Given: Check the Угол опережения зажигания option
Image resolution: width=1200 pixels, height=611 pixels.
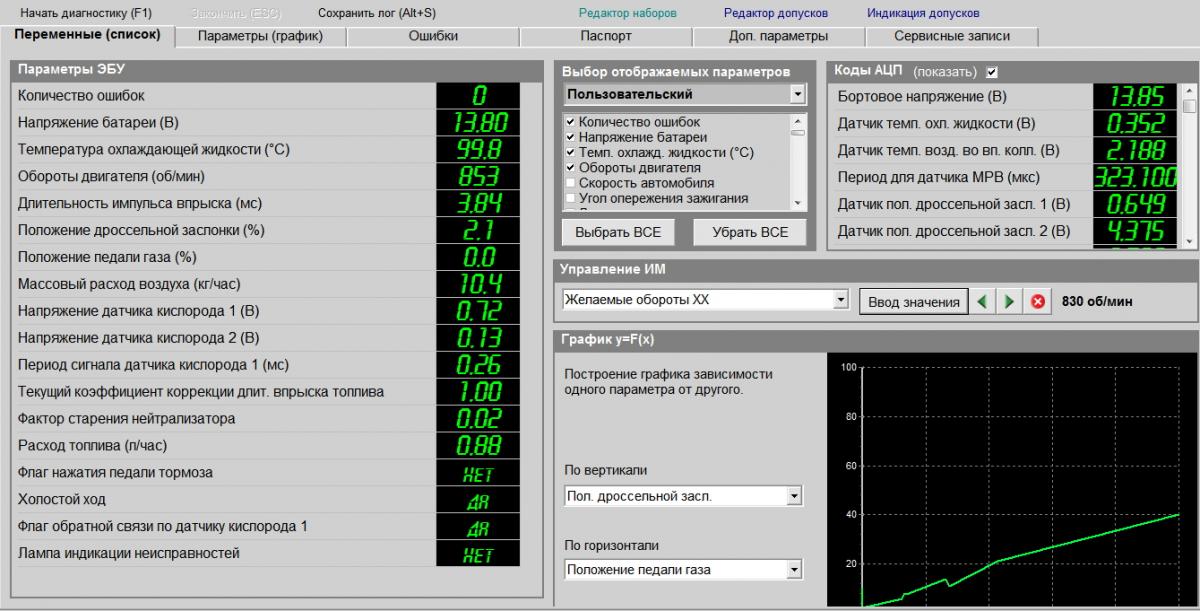Looking at the screenshot, I should [570, 198].
